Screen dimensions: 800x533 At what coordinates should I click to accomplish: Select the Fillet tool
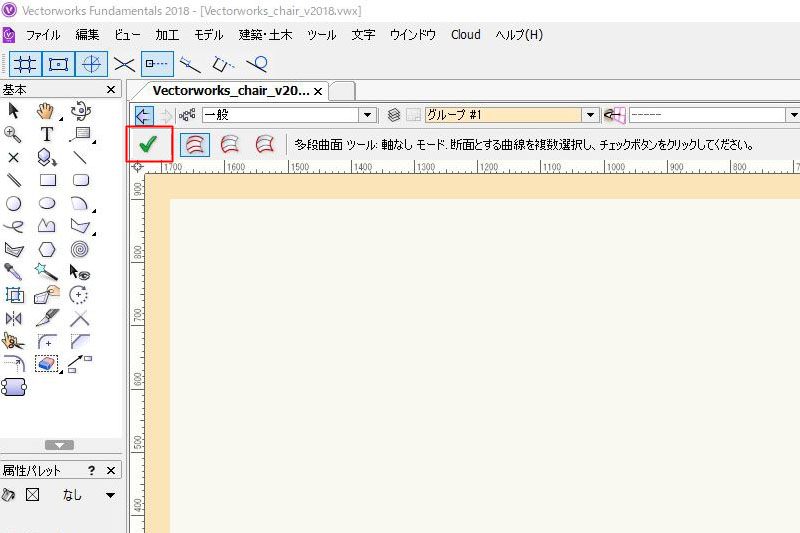click(x=47, y=341)
